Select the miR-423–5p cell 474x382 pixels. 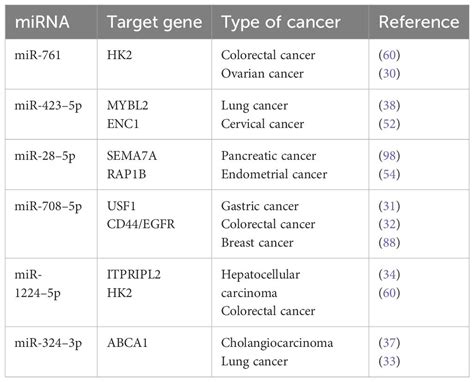point(51,115)
